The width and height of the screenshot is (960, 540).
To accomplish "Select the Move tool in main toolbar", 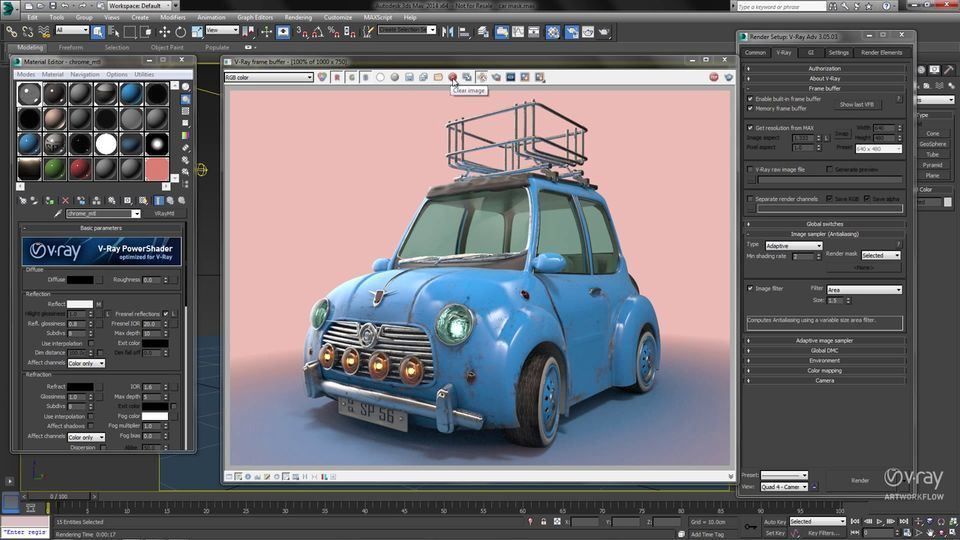I will 164,31.
